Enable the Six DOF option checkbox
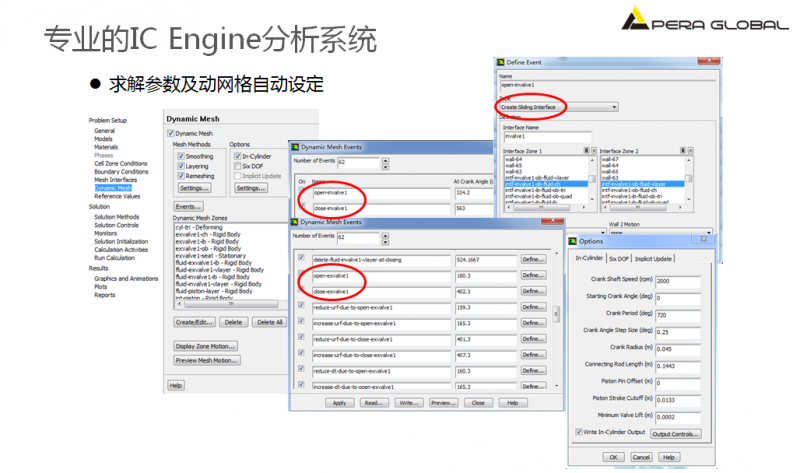The image size is (800, 473). 238,166
